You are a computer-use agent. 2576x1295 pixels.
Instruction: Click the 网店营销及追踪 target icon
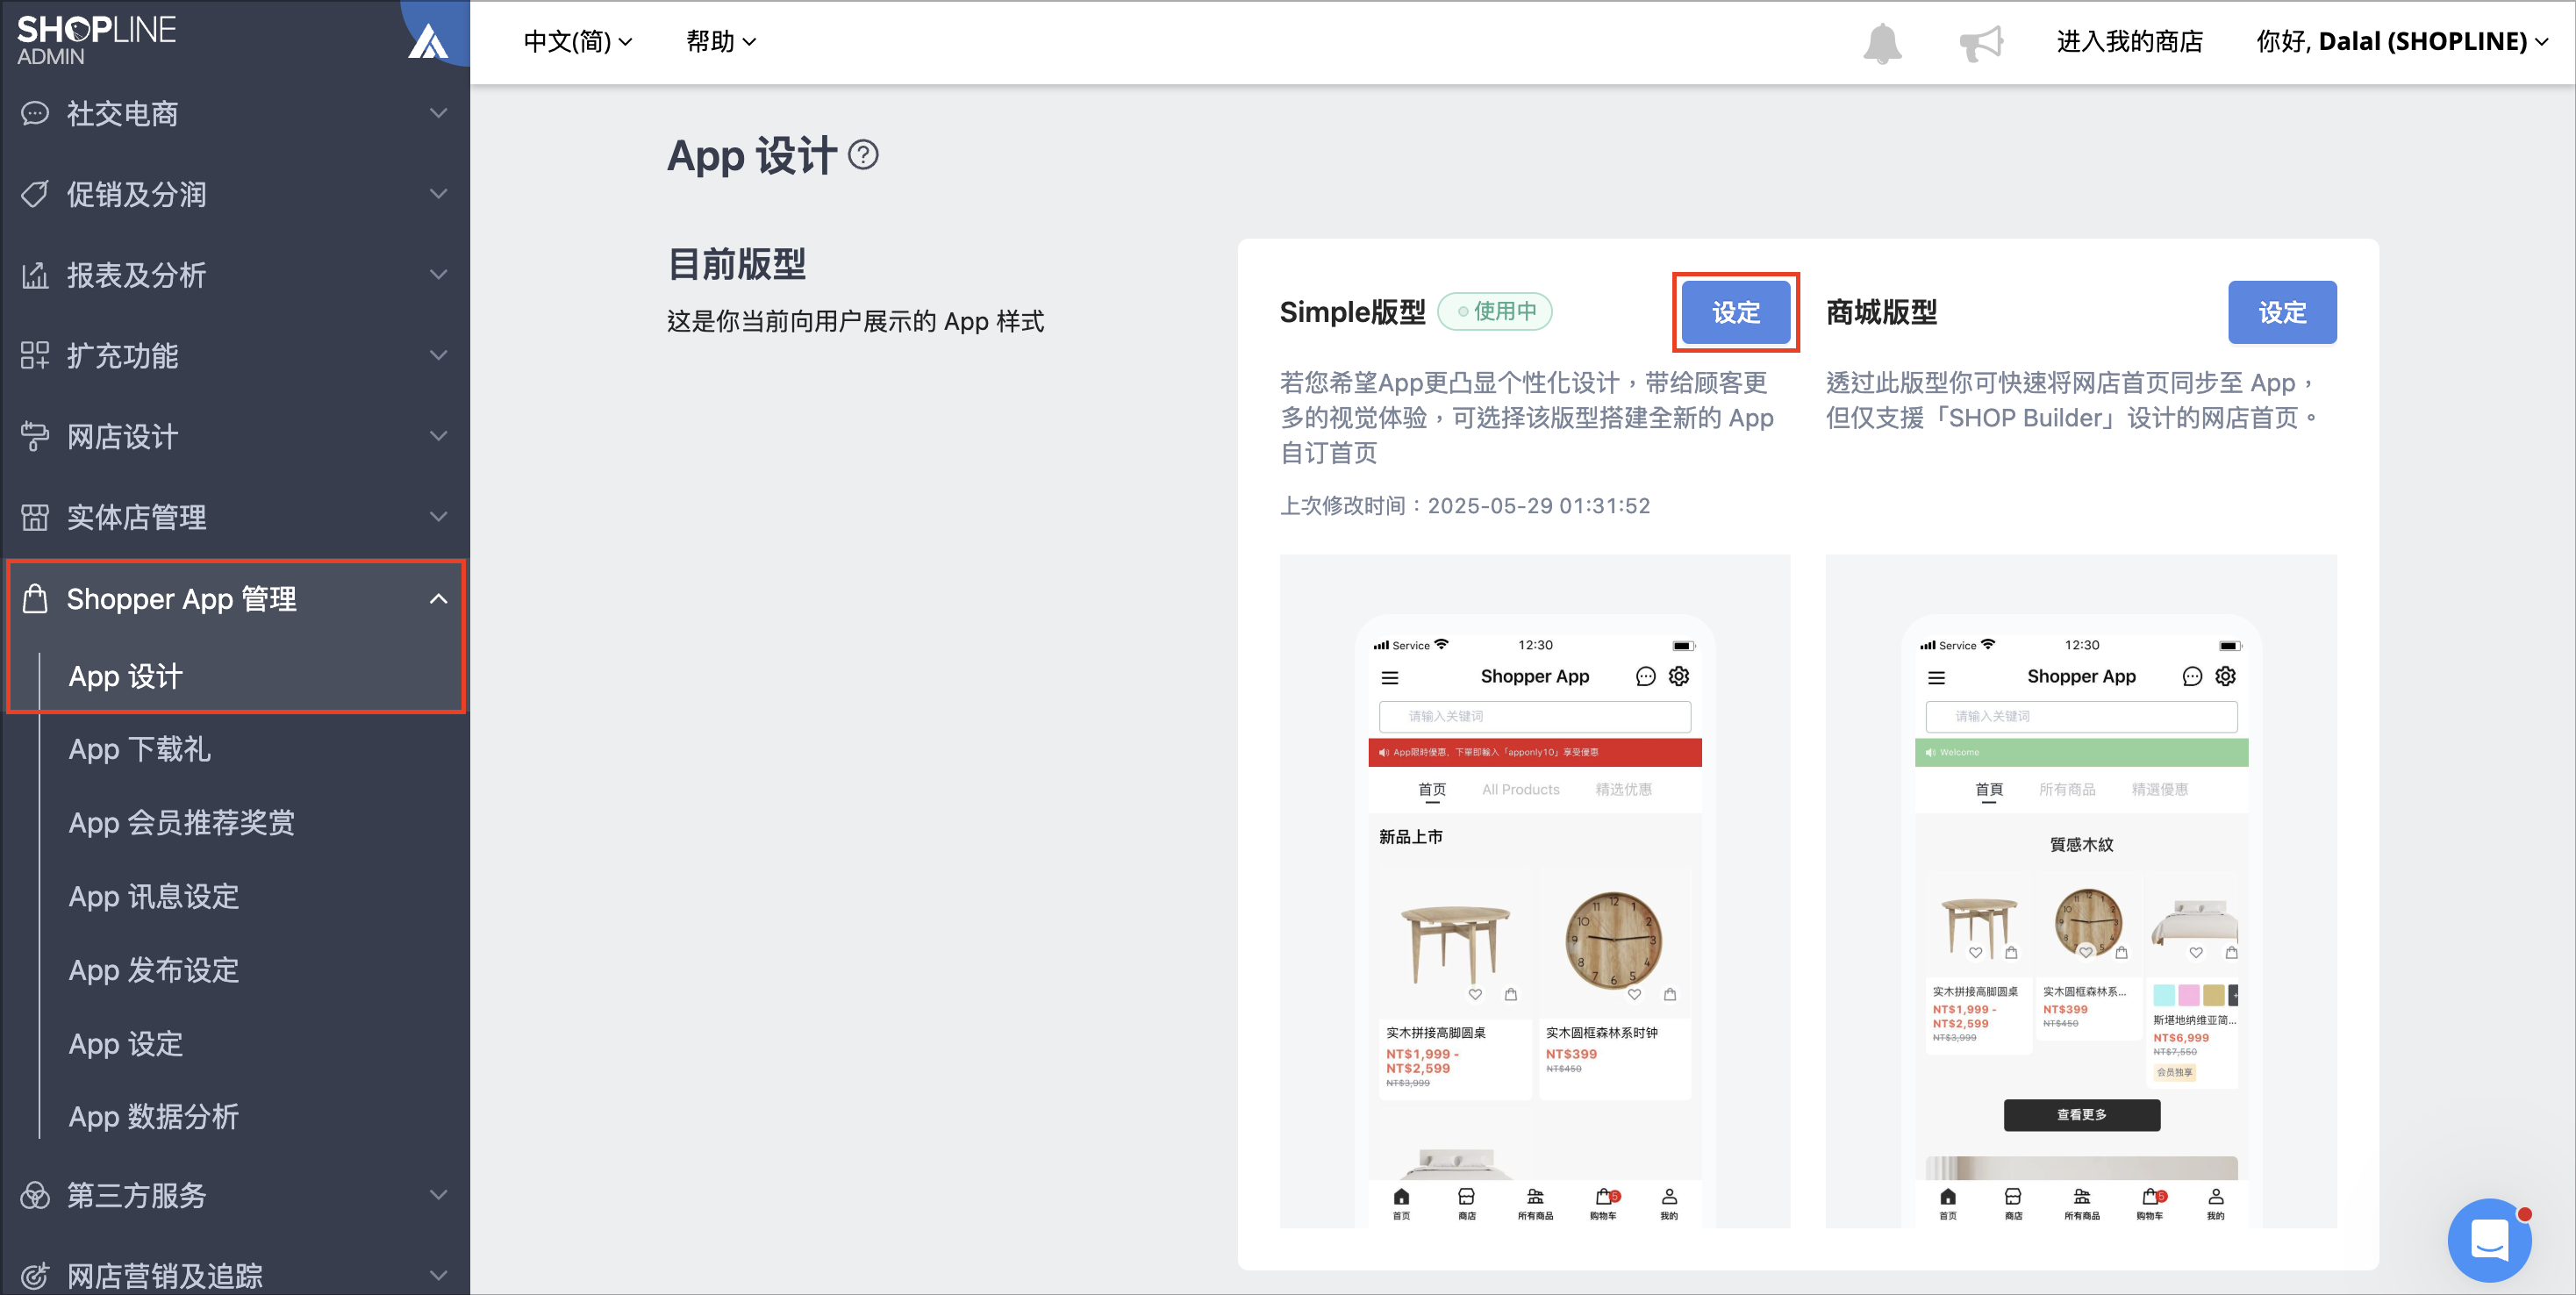(35, 1276)
